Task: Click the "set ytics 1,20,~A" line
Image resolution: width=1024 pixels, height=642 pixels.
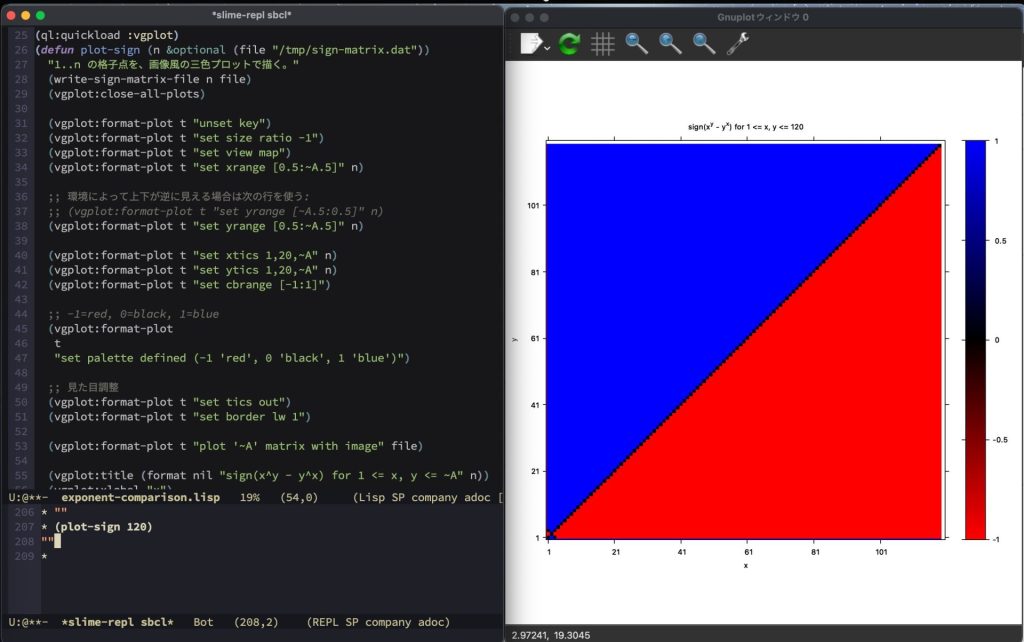Action: [x=192, y=270]
